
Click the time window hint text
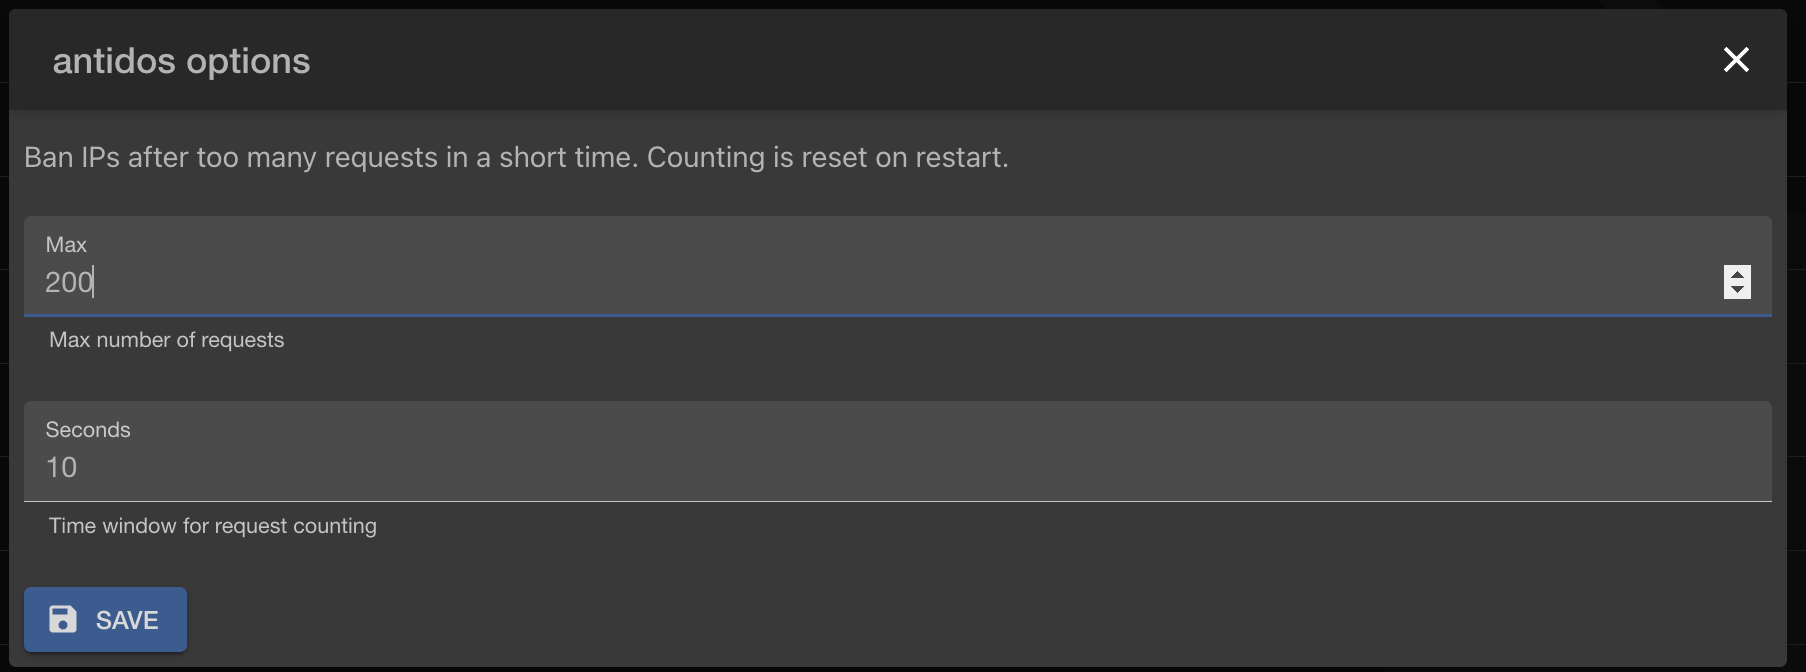point(212,525)
